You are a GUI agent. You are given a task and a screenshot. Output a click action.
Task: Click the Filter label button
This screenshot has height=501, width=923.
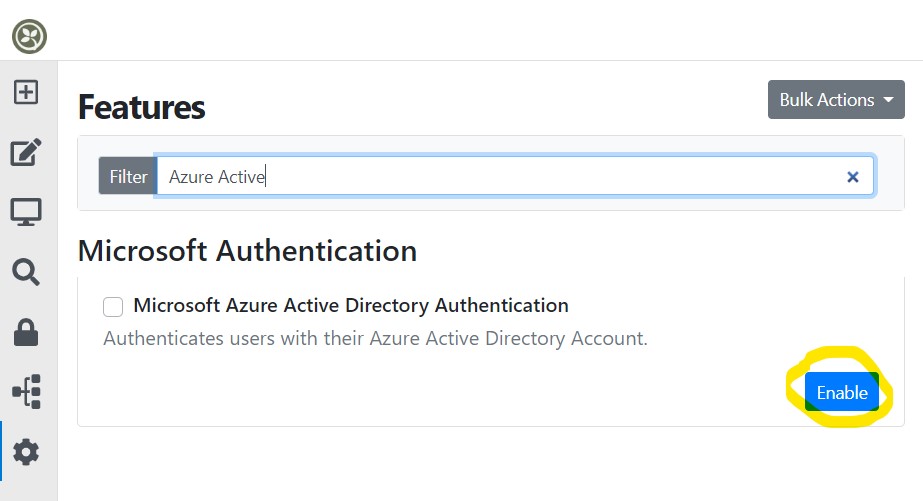tap(128, 176)
